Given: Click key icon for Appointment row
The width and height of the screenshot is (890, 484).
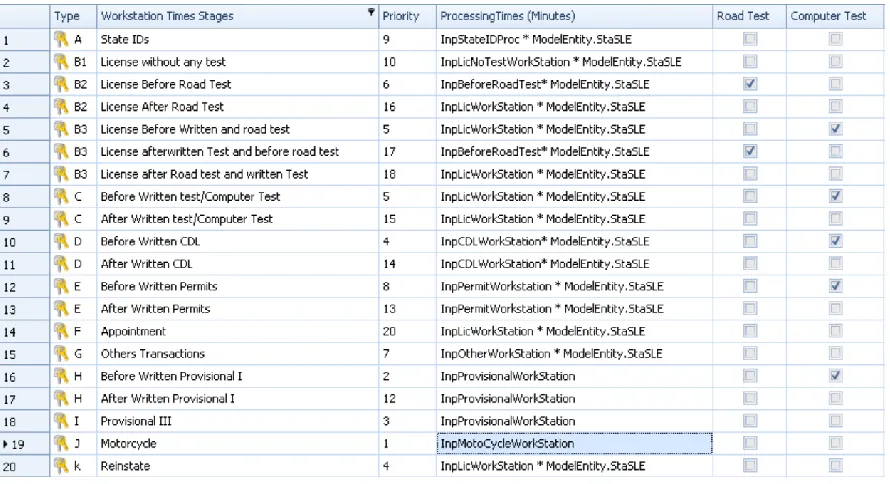Looking at the screenshot, I should coord(61,331).
